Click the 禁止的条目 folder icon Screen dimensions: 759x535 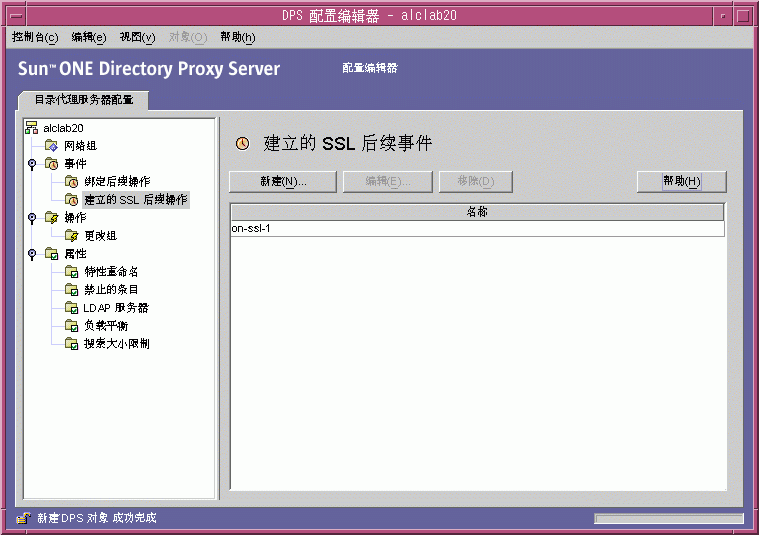pyautogui.click(x=72, y=290)
